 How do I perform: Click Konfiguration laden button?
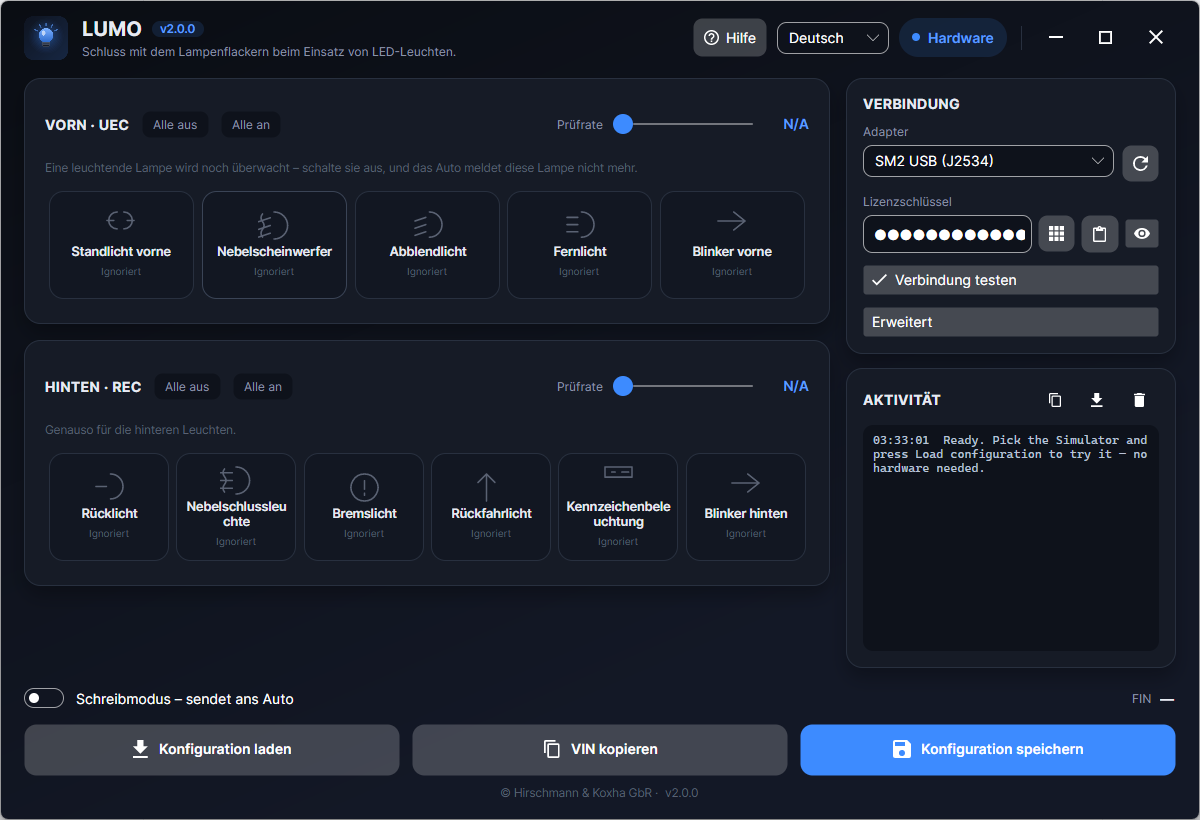pyautogui.click(x=212, y=750)
